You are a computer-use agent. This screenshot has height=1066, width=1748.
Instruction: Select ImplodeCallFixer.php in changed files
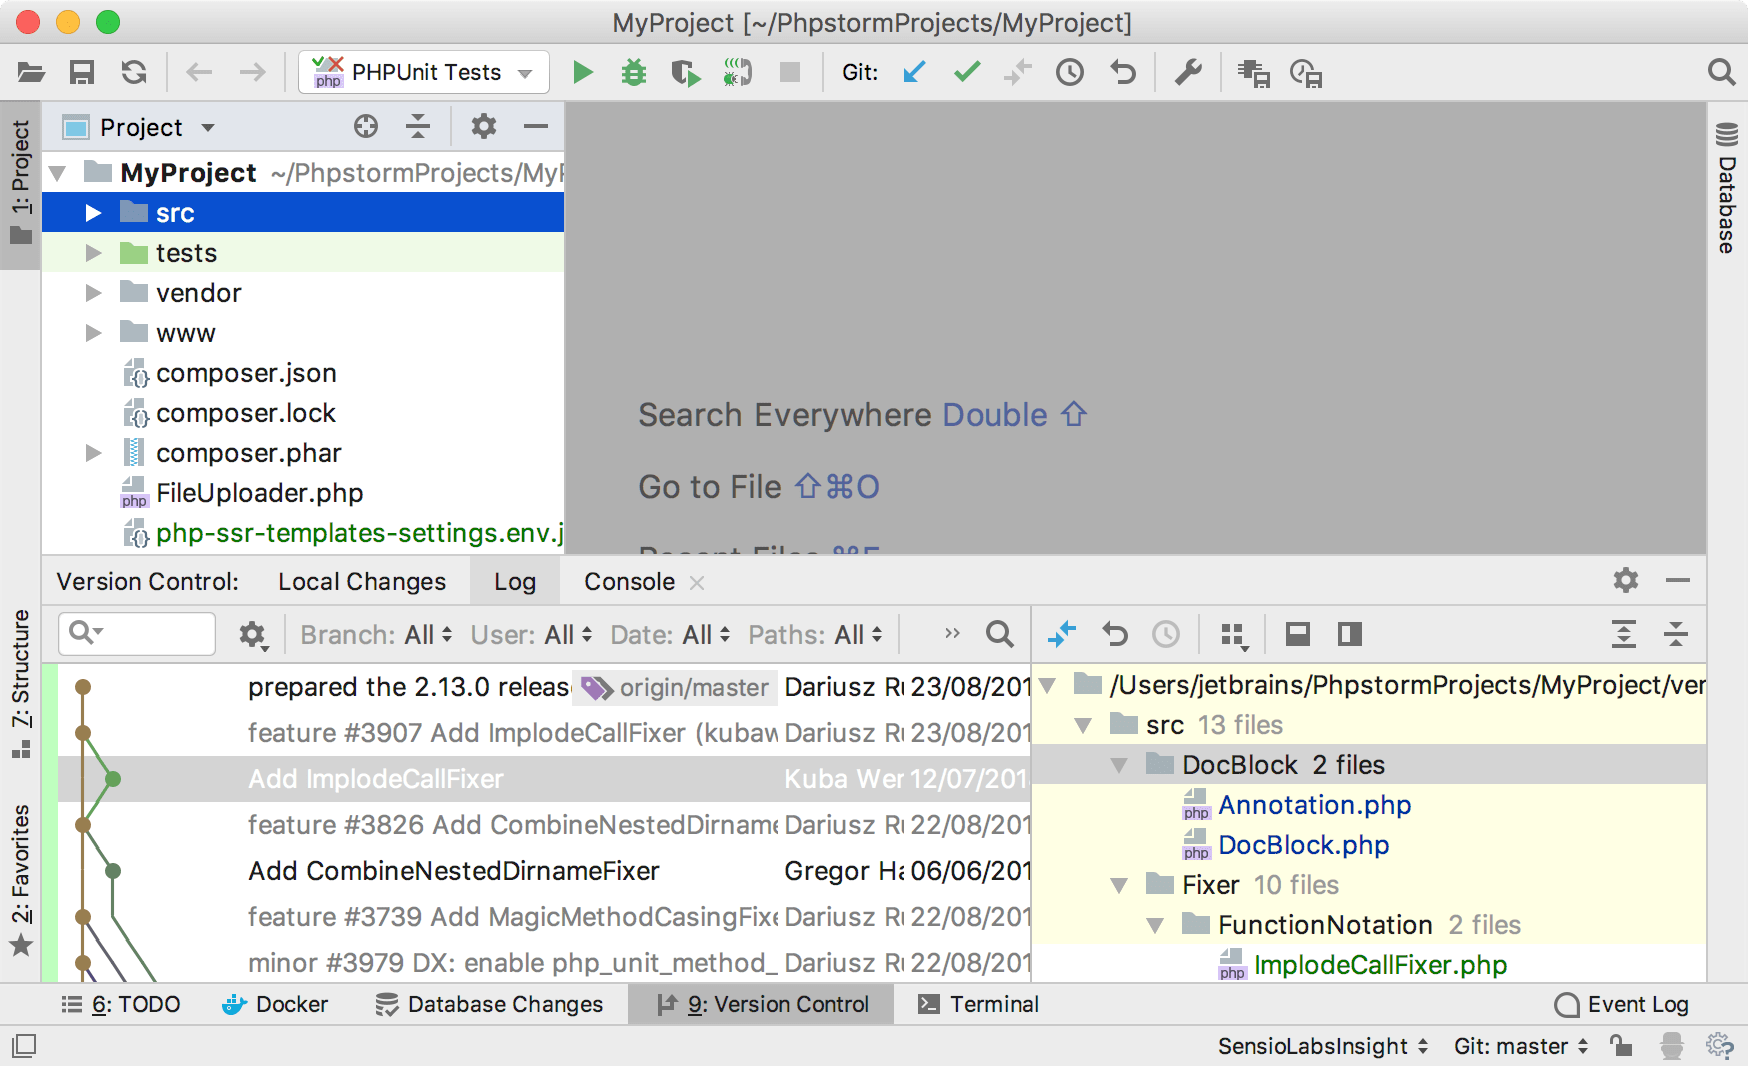click(x=1380, y=965)
